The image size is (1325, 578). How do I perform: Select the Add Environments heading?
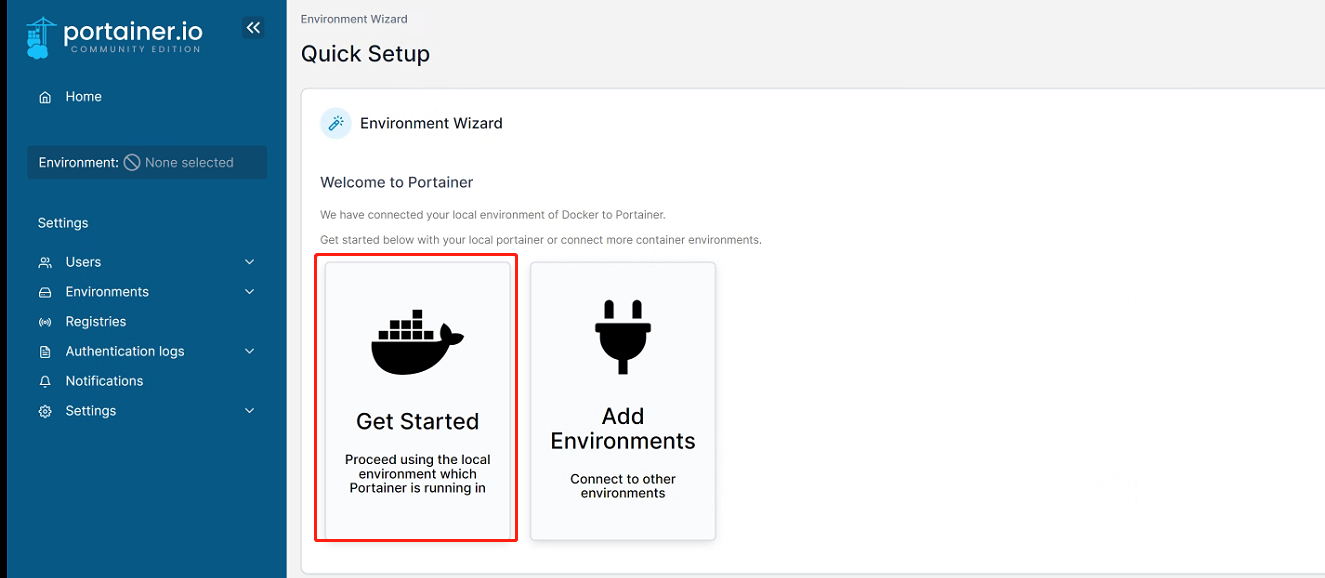point(623,429)
